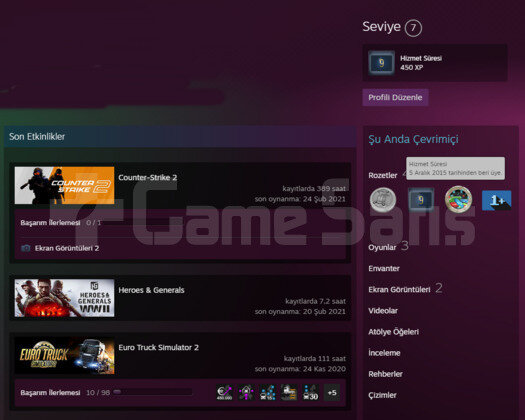Click the second Euro Truck achievement icon
The height and width of the screenshot is (420, 525).
[x=246, y=392]
